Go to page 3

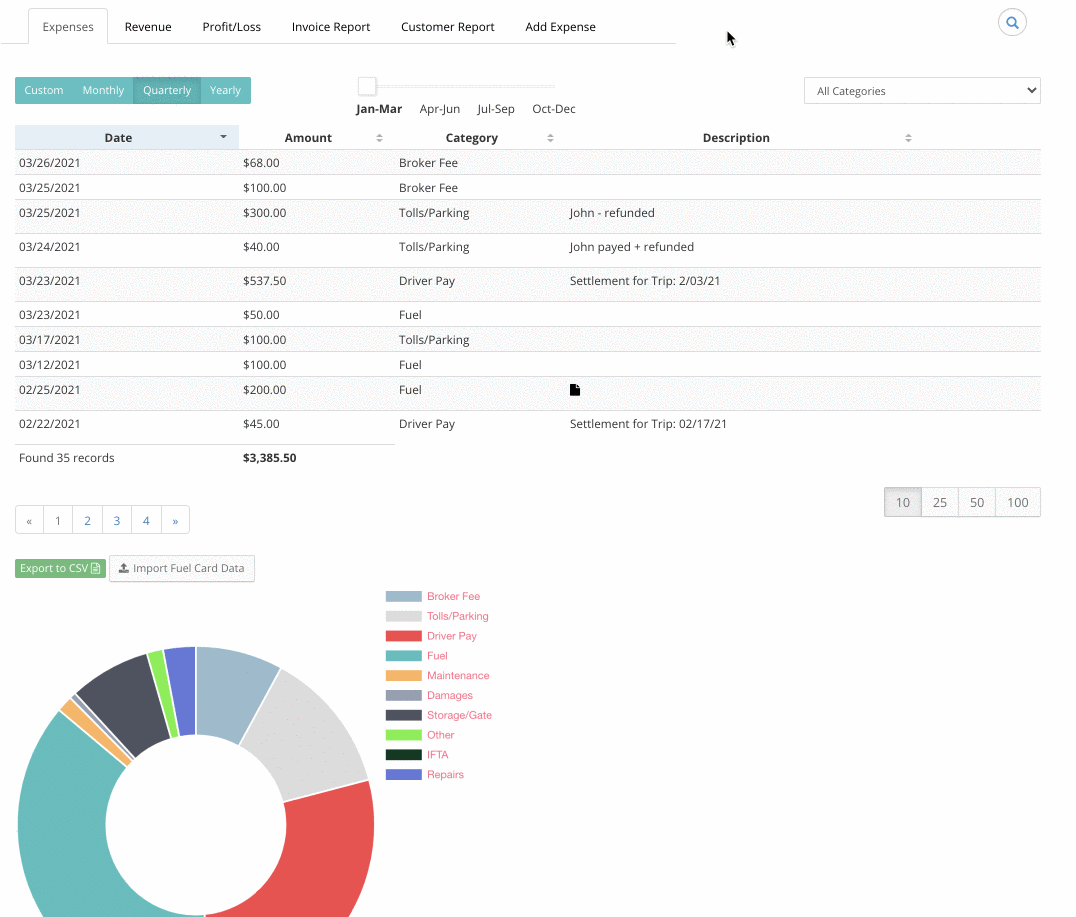click(117, 520)
